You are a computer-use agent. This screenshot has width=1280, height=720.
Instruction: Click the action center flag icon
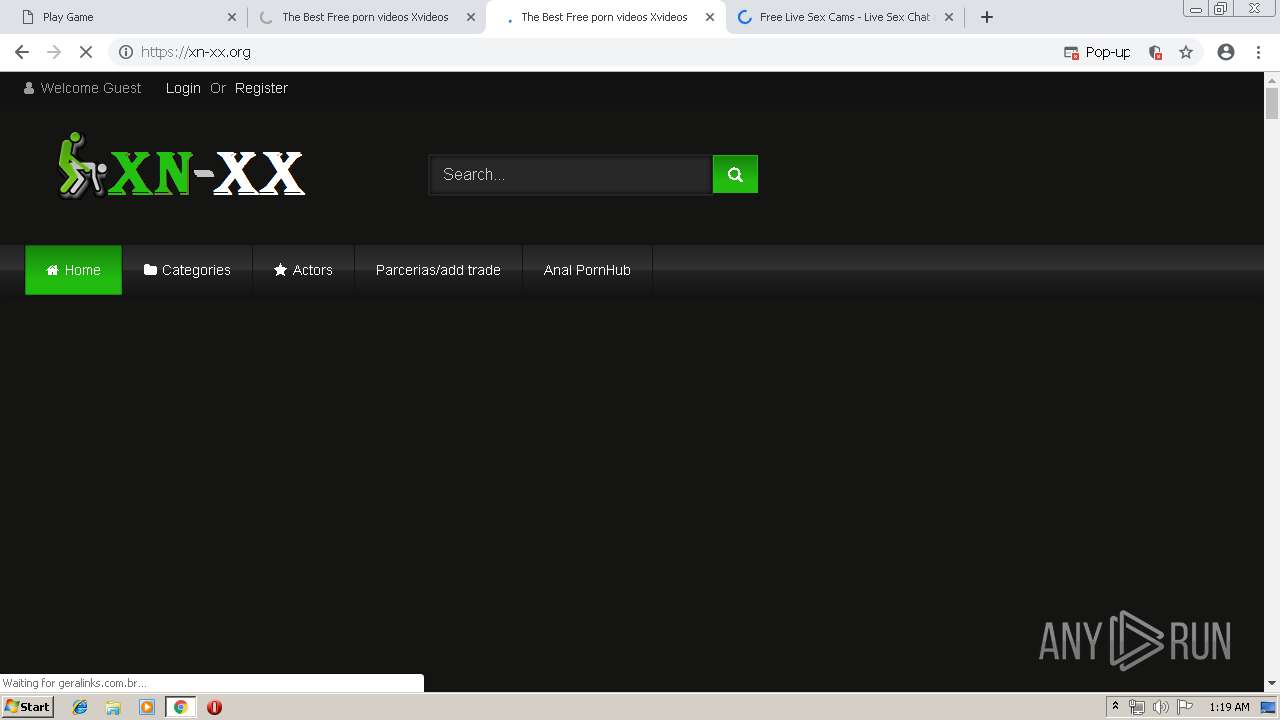pyautogui.click(x=1185, y=707)
